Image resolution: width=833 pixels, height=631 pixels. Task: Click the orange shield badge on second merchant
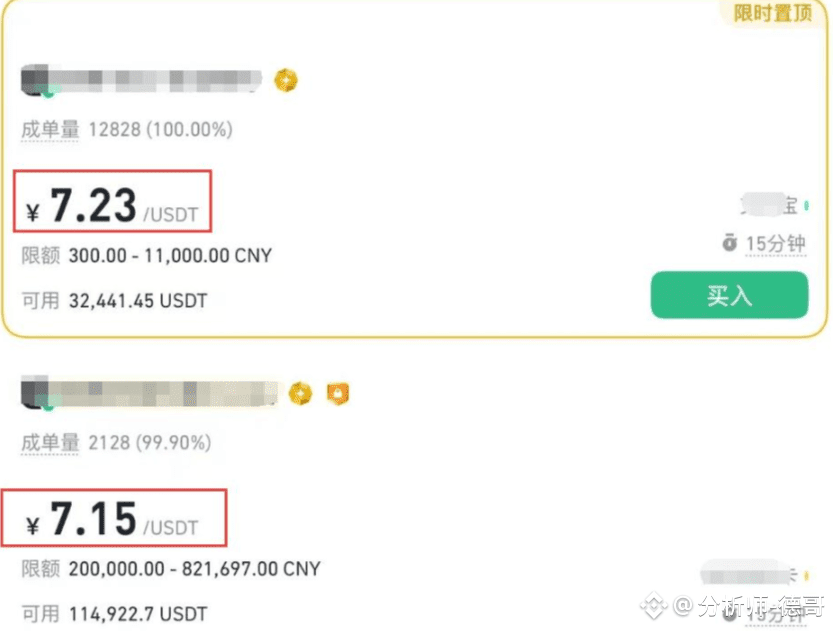(x=338, y=394)
